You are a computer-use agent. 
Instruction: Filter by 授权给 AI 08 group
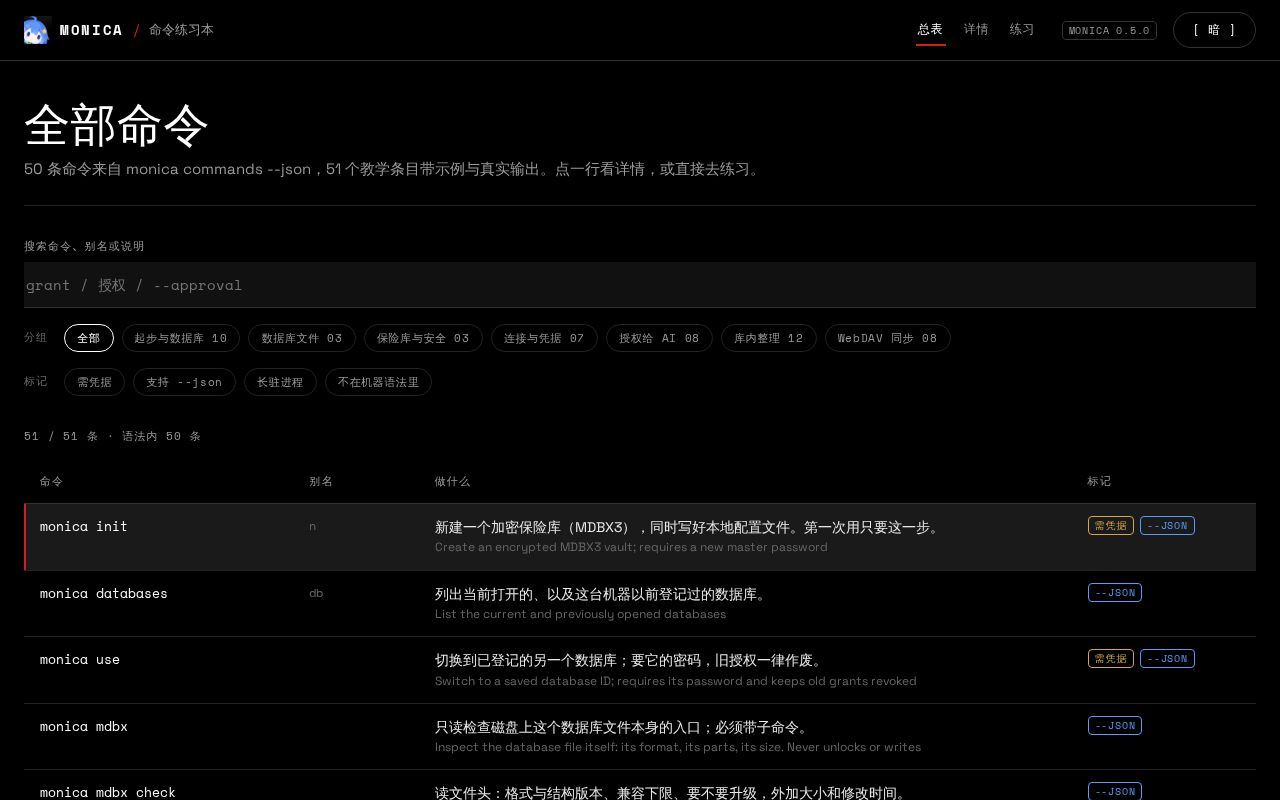click(659, 338)
